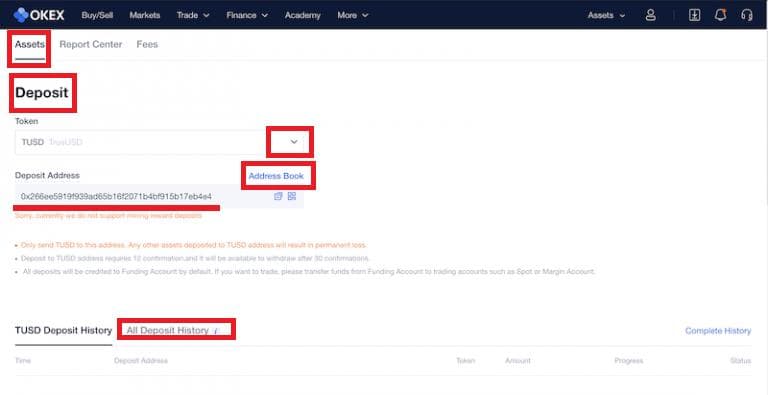Screen dimensions: 768x395
Task: Copy the deposit address
Action: click(x=278, y=196)
